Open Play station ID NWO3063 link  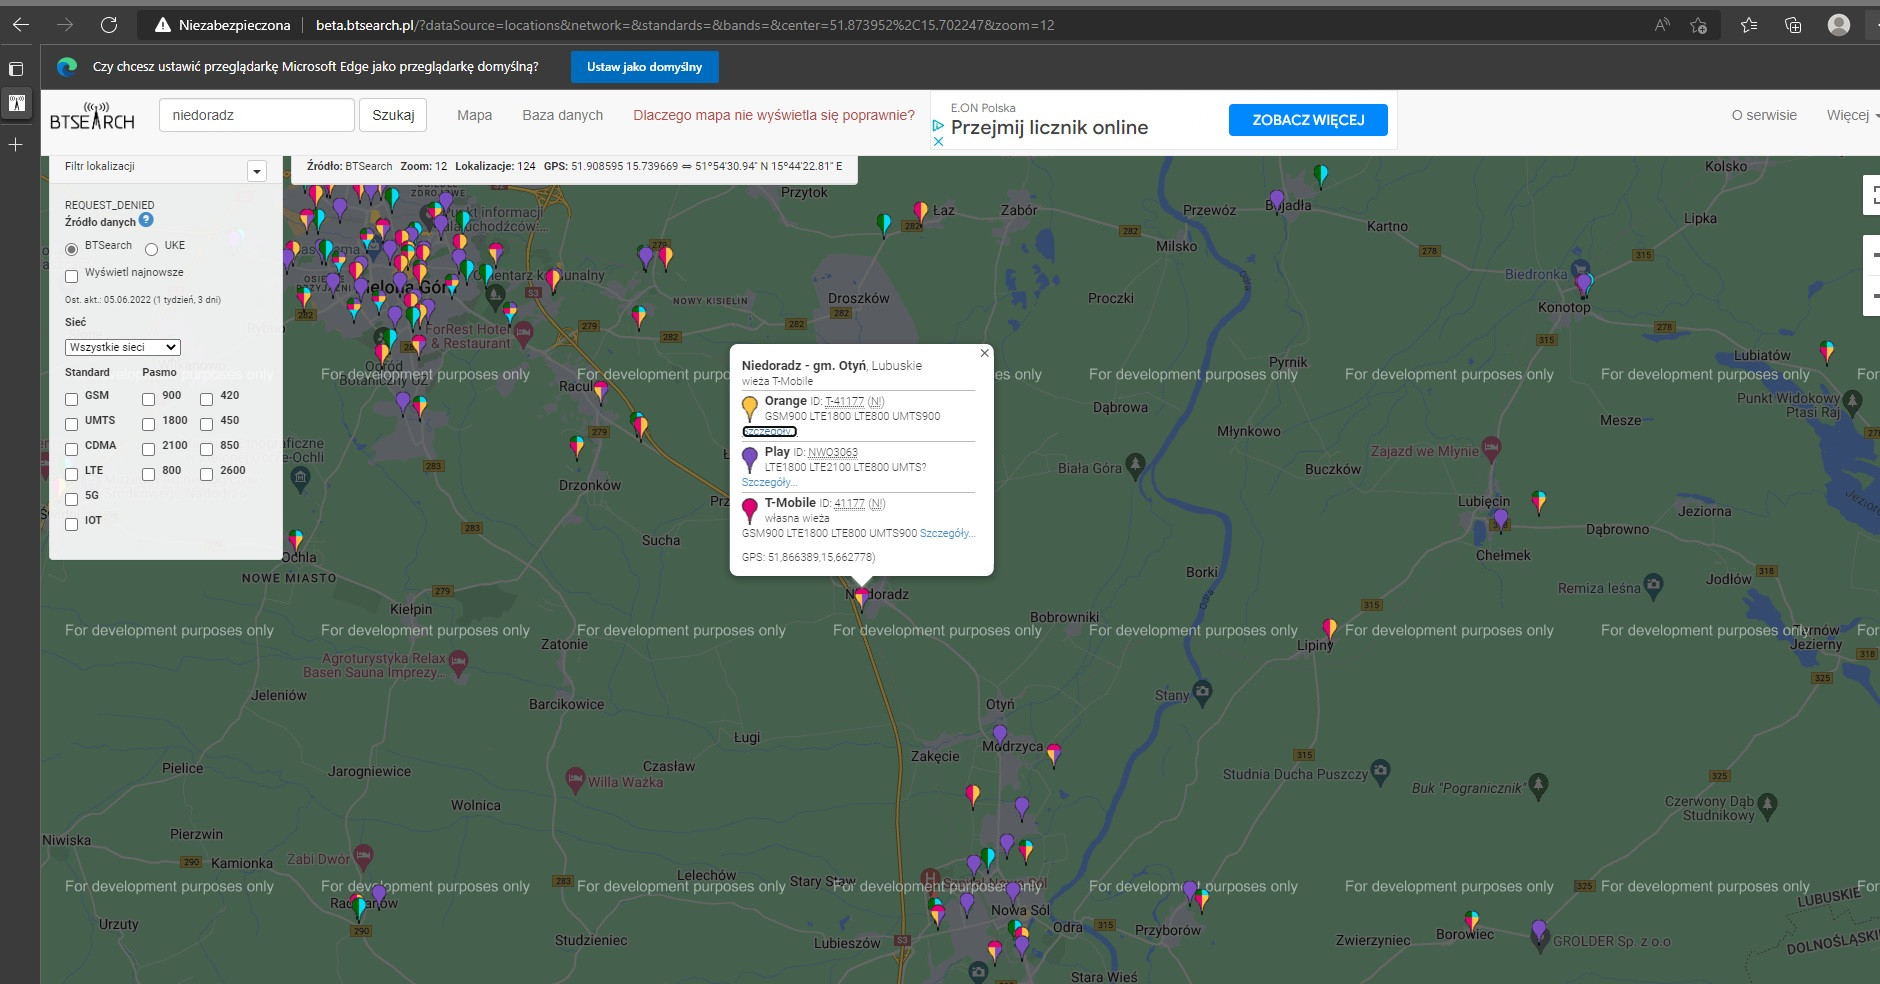pos(832,452)
